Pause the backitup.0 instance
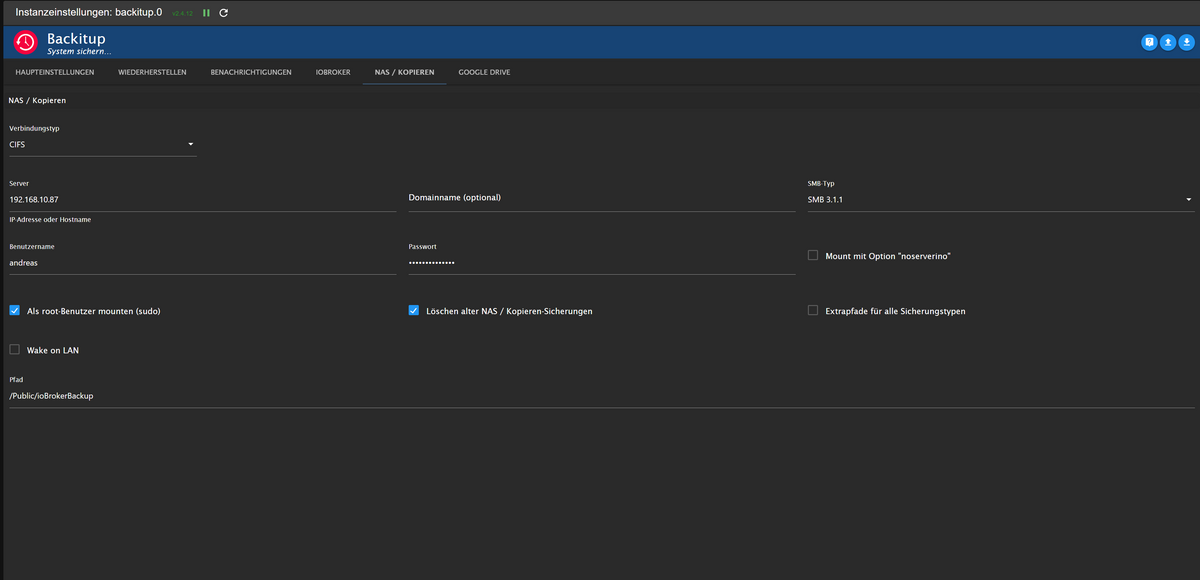1200x580 pixels. point(206,13)
